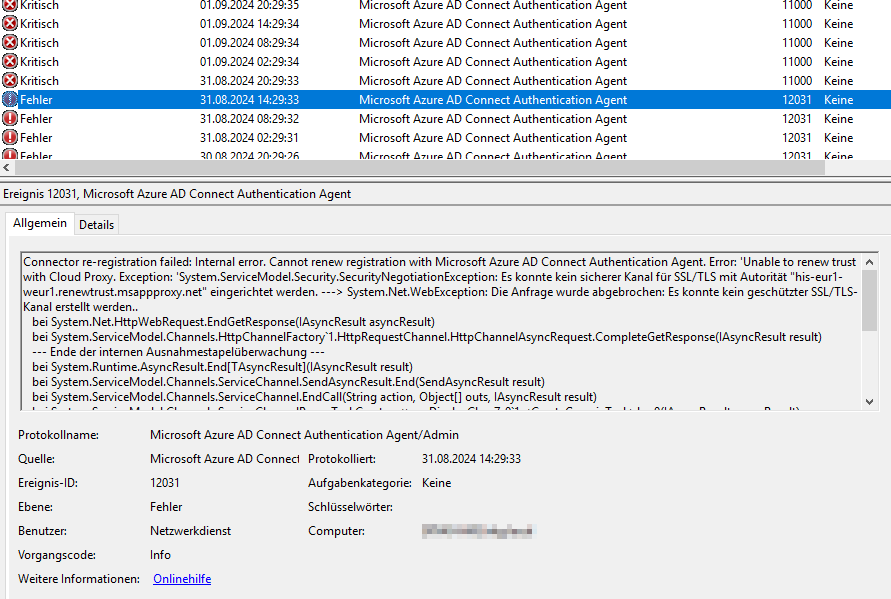Click event ID 11000 in the 01.09.2024 08:29:34 row
Viewport: 891px width, 599px height.
tap(797, 43)
